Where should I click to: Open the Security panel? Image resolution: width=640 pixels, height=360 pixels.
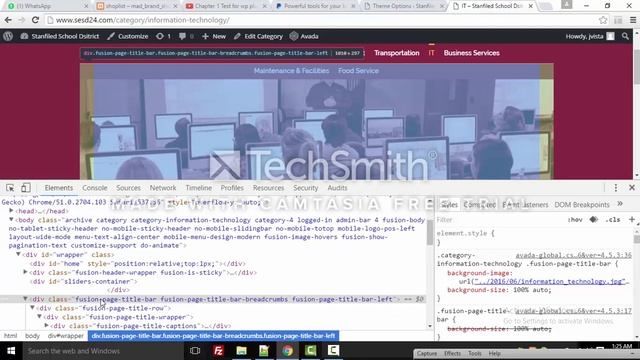305,188
